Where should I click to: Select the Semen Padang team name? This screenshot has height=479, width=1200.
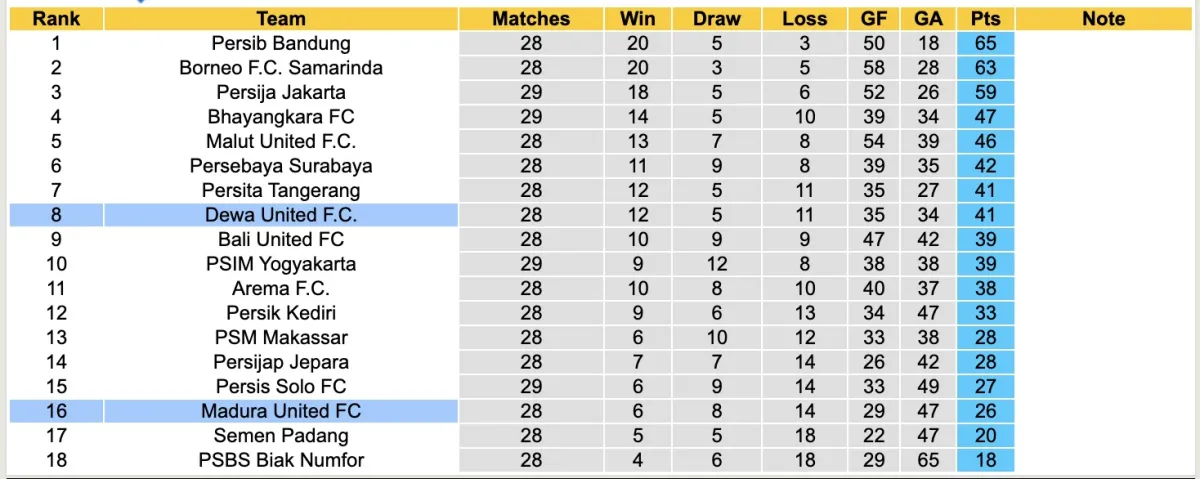(281, 435)
